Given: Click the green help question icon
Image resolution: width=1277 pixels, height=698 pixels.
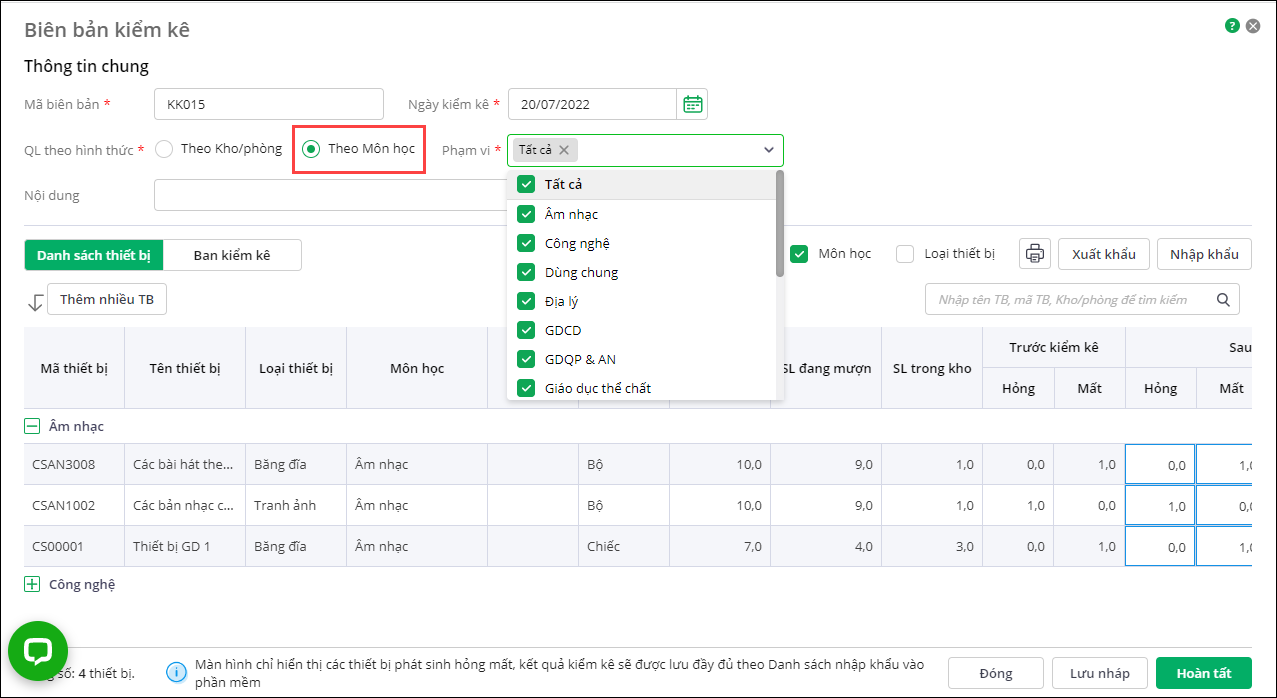Looking at the screenshot, I should coord(1232,26).
